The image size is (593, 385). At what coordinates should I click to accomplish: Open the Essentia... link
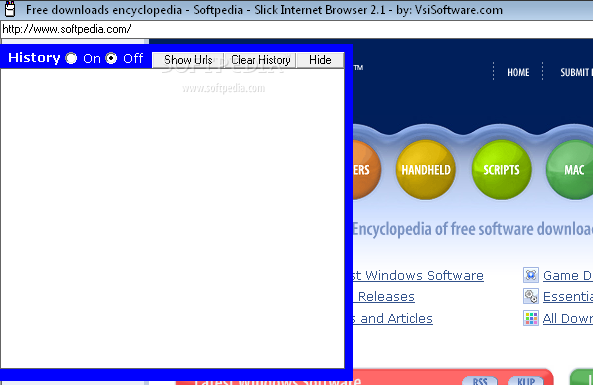568,297
